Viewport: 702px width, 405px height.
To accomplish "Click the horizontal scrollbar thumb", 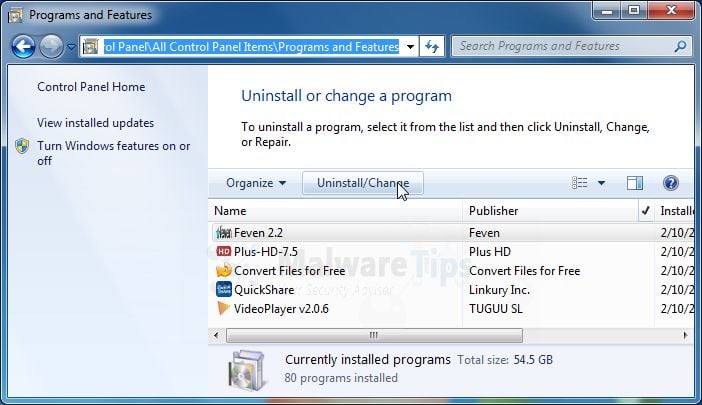I will [x=374, y=335].
